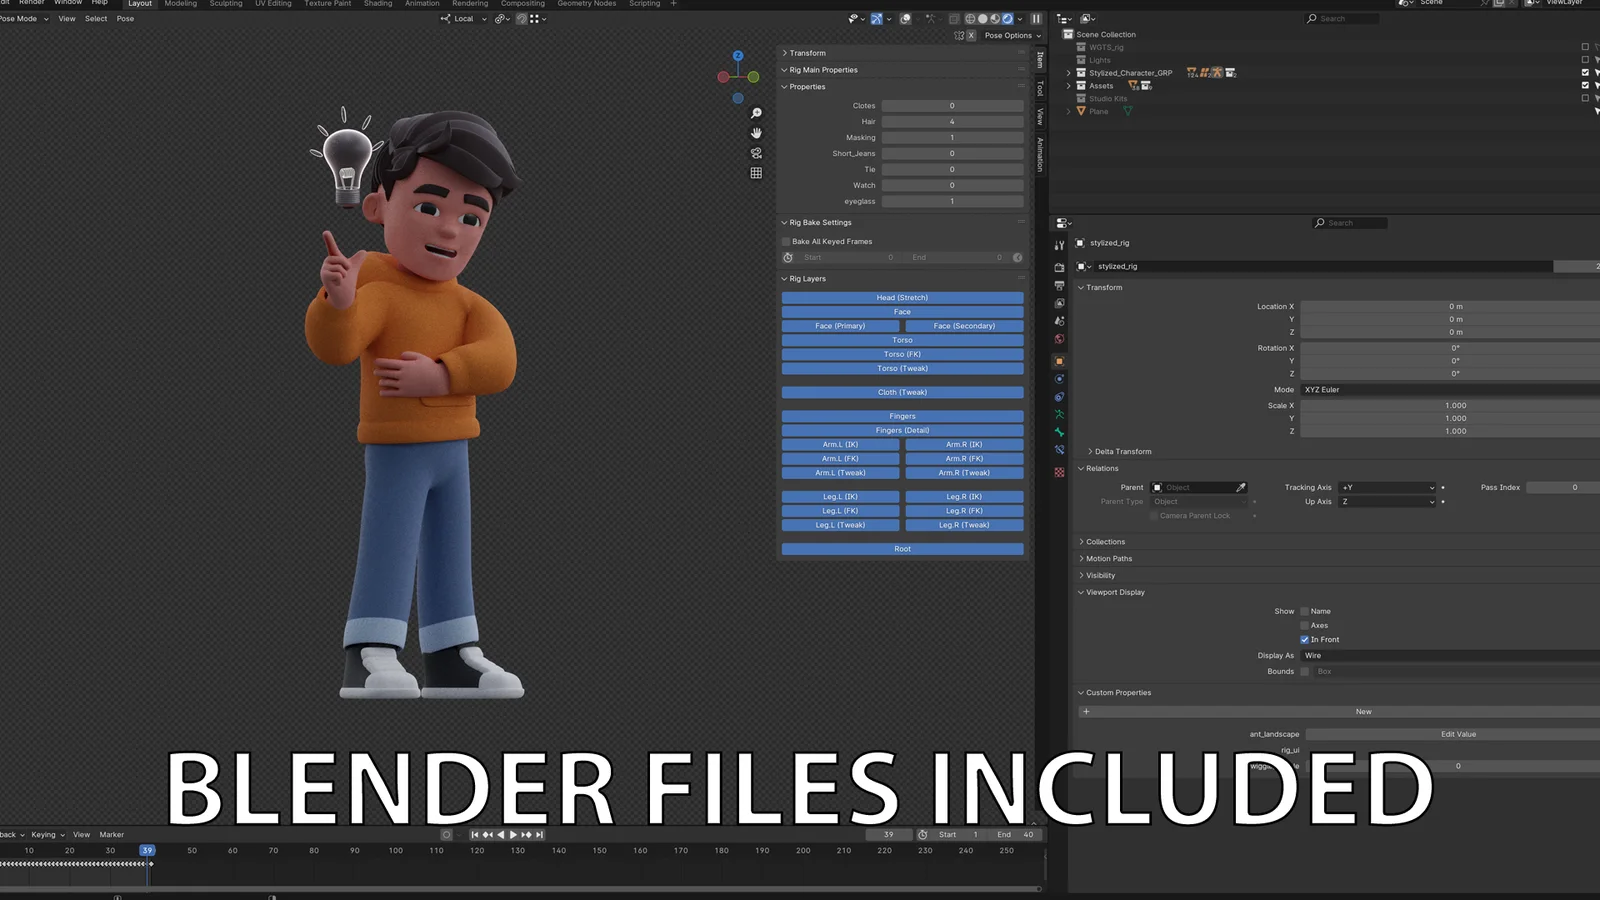1600x900 pixels.
Task: Uncheck the In Front viewport display option
Action: (x=1304, y=639)
